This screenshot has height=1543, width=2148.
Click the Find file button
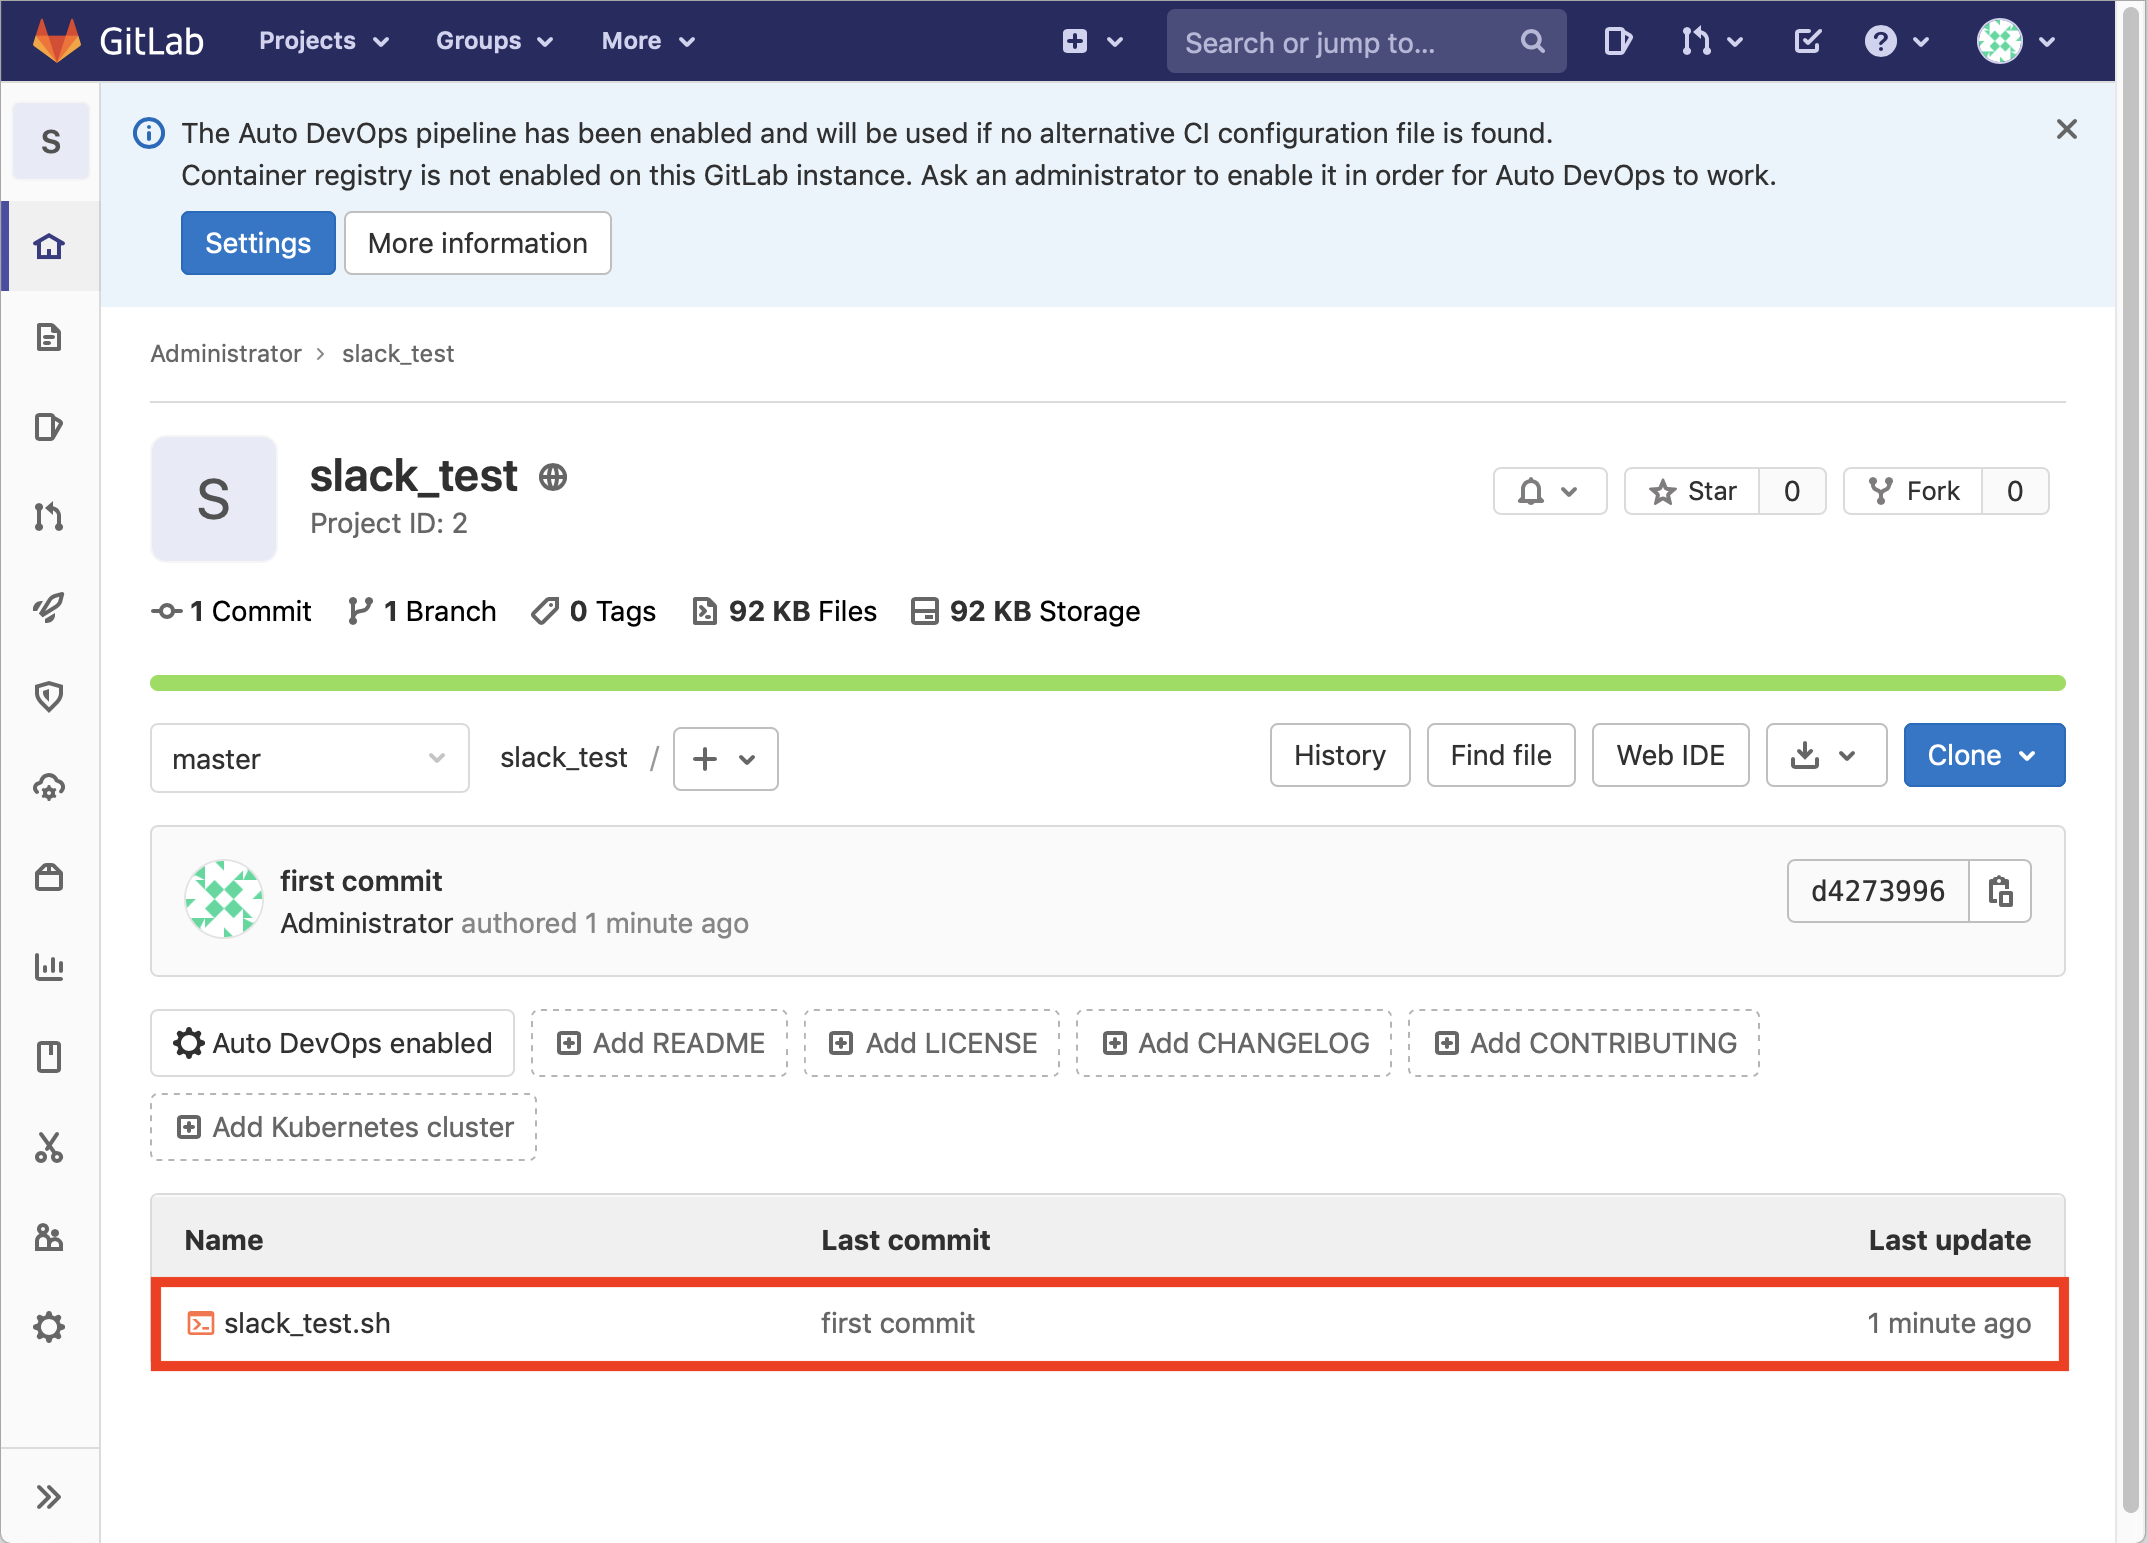tap(1501, 755)
